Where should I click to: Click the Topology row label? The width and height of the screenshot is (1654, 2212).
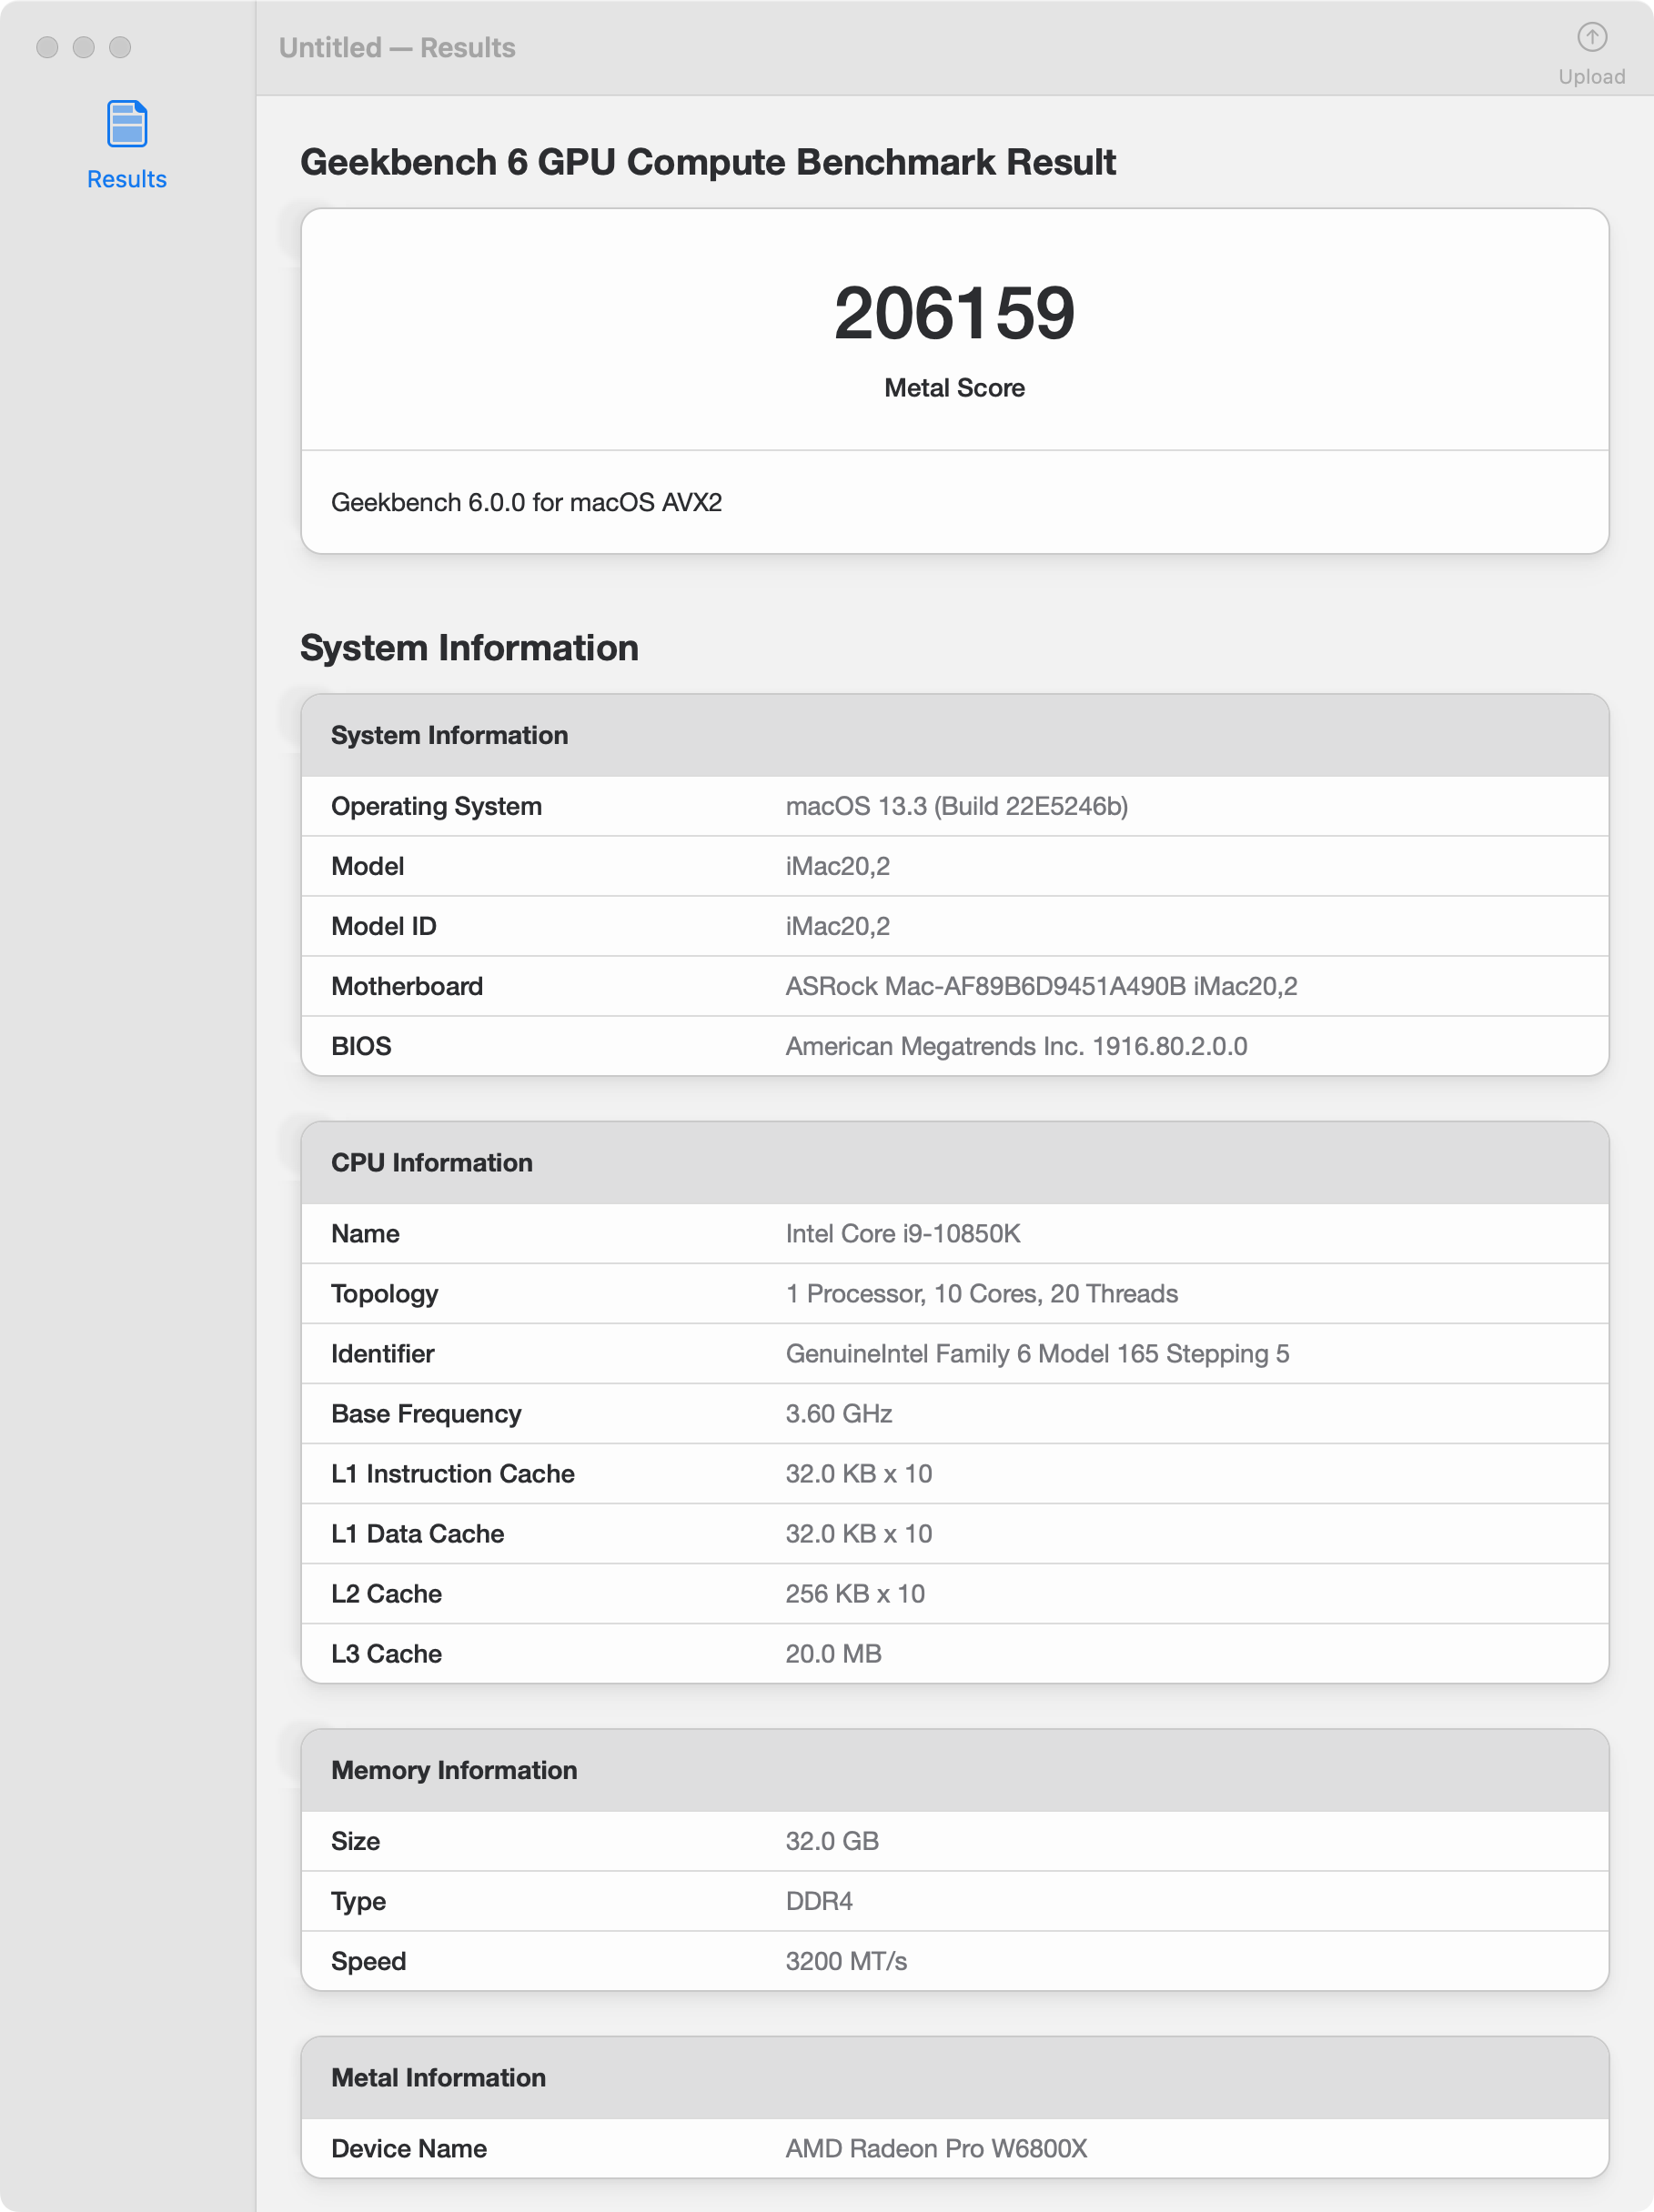pos(384,1294)
